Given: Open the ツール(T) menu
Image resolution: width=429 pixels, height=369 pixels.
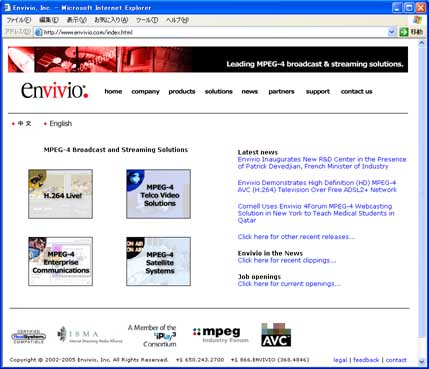Looking at the screenshot, I should (147, 20).
